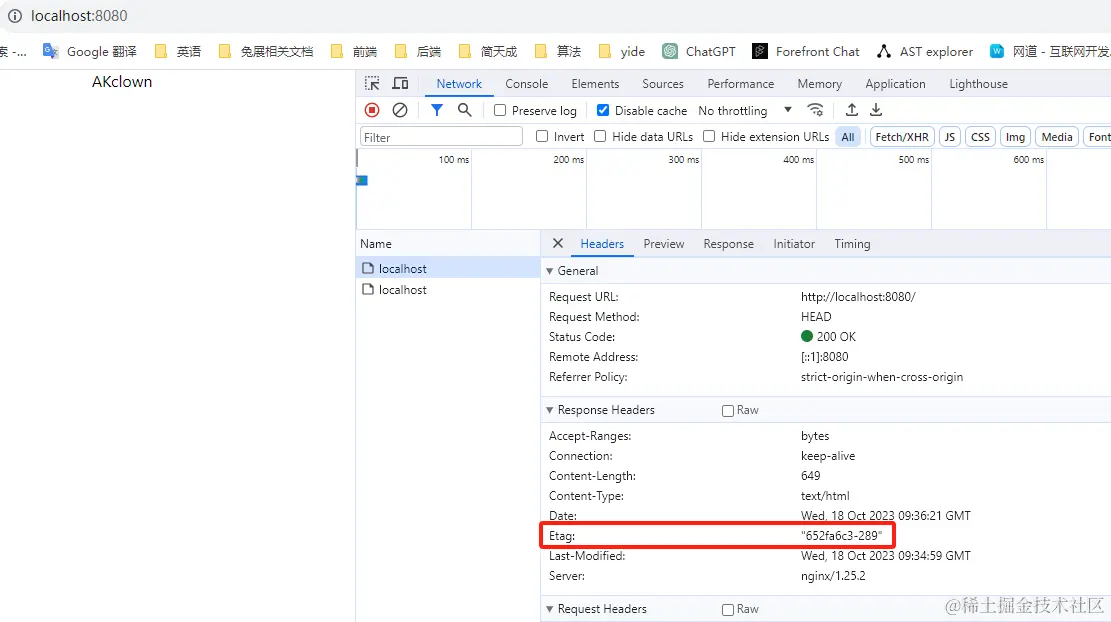The height and width of the screenshot is (622, 1111).
Task: Toggle device toolbar icon
Action: pos(400,84)
